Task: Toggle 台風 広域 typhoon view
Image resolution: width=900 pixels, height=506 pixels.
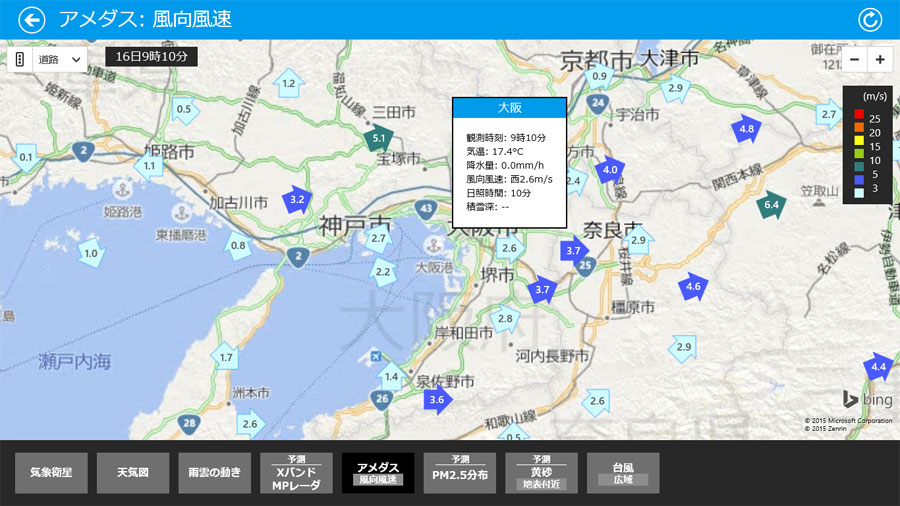Action: (x=623, y=473)
